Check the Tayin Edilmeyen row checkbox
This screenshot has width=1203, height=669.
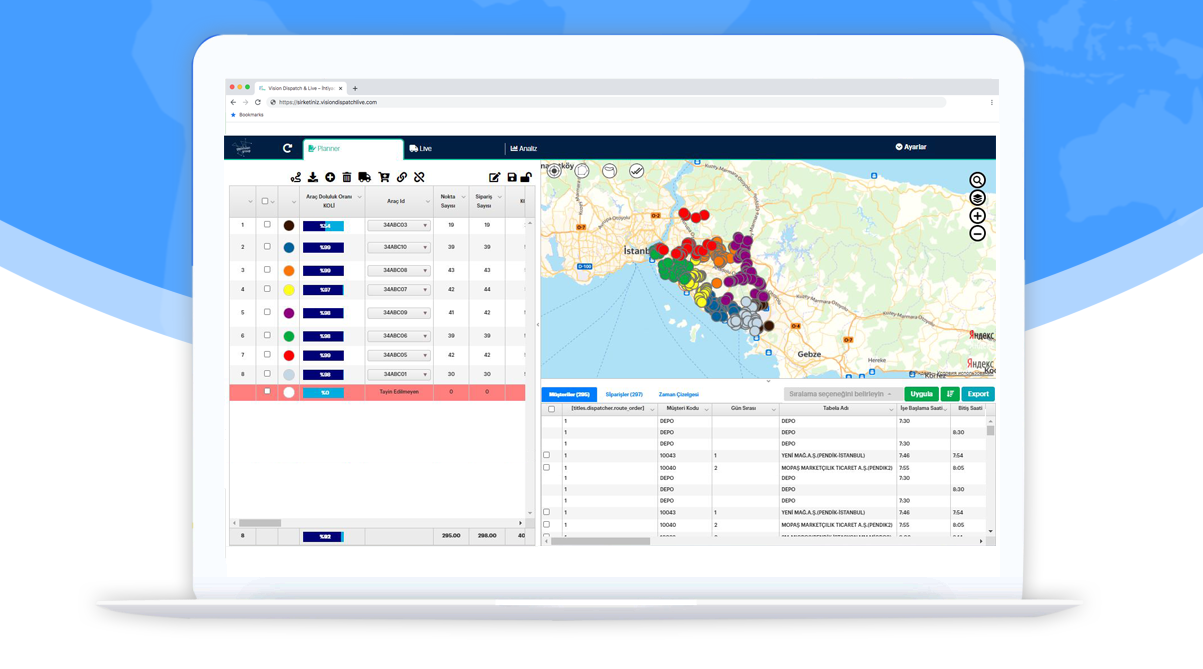267,392
